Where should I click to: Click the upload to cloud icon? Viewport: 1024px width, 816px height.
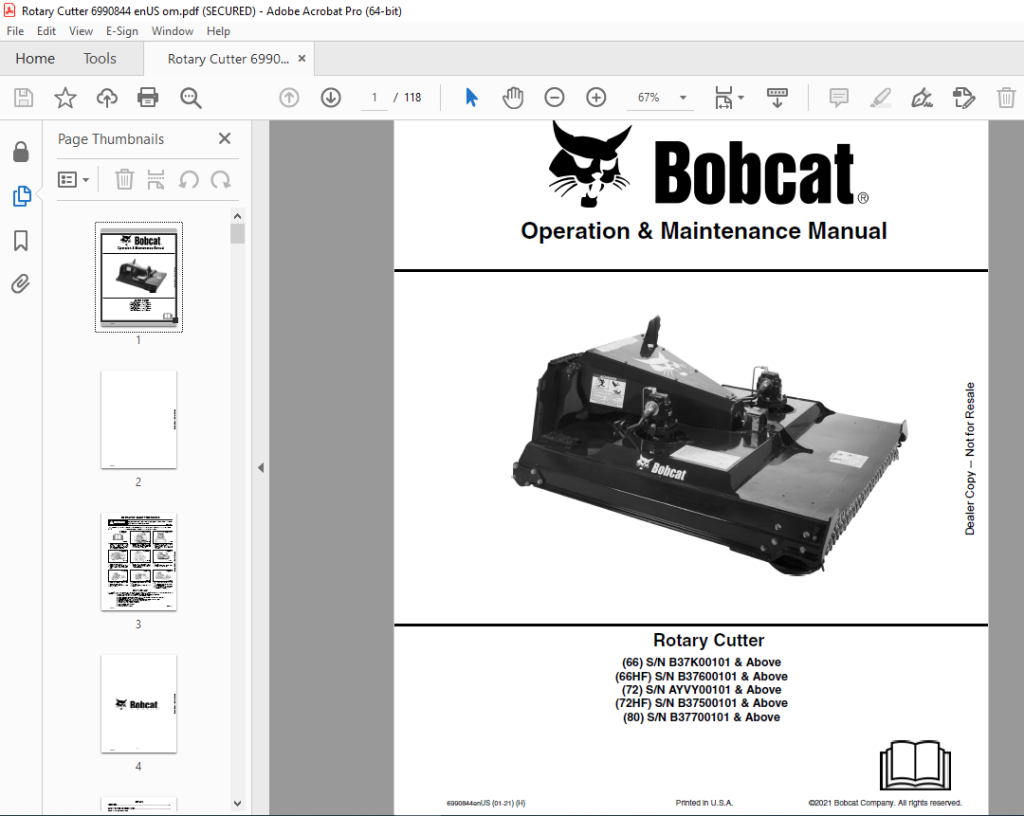[x=106, y=98]
